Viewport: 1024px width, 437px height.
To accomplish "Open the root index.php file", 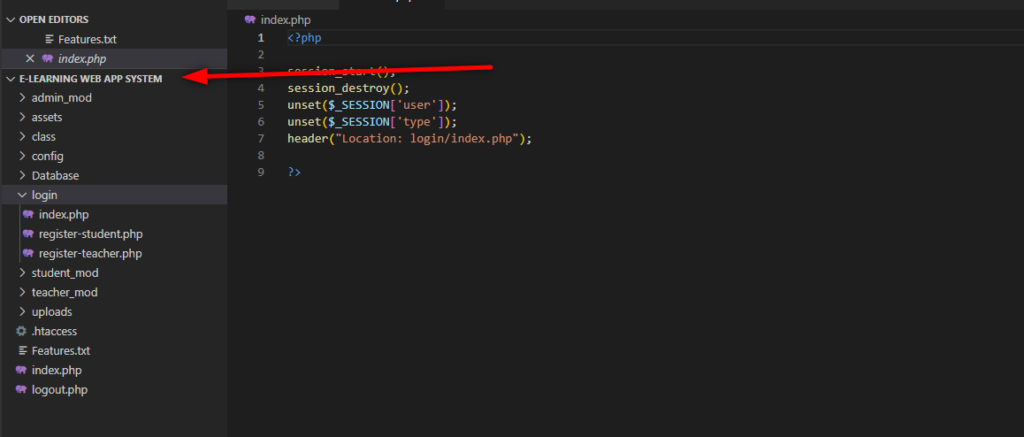I will [57, 370].
